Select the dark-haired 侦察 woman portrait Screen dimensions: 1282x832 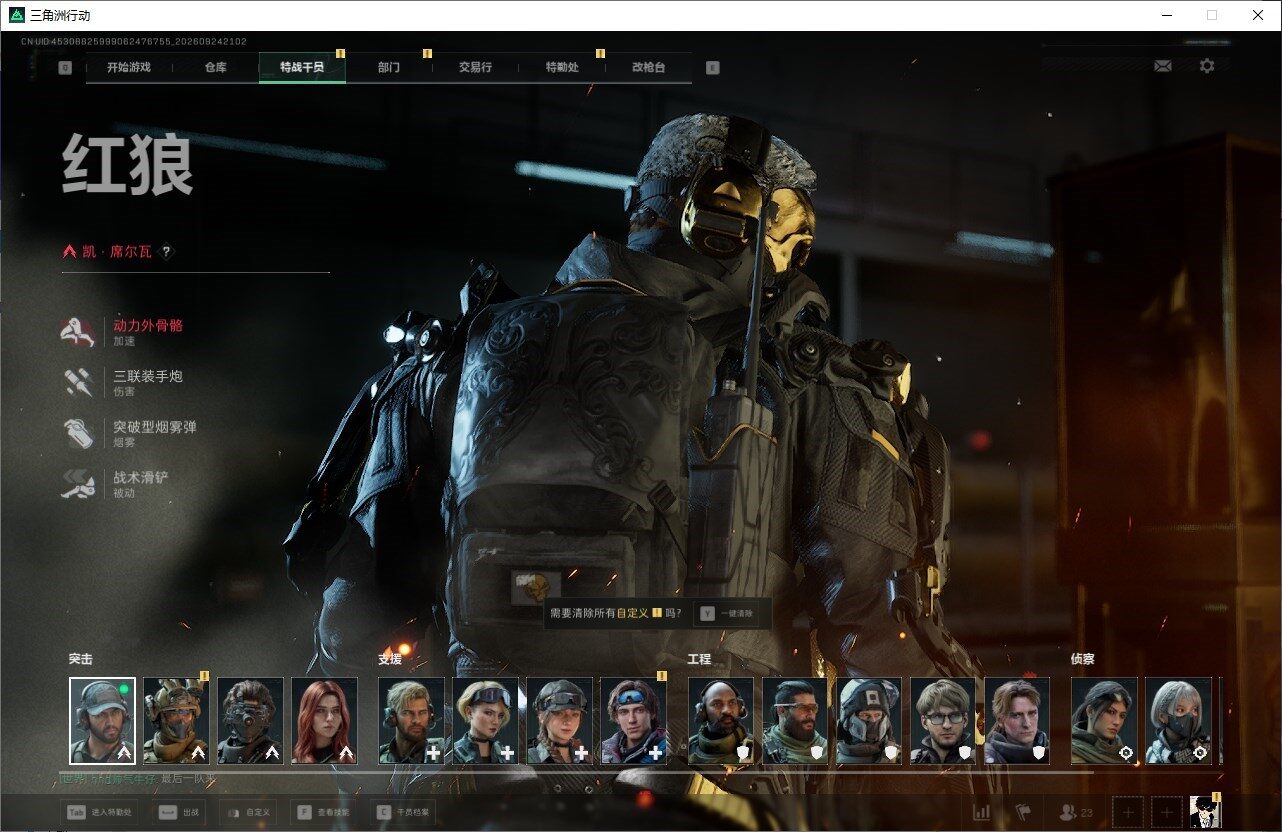coord(1104,721)
